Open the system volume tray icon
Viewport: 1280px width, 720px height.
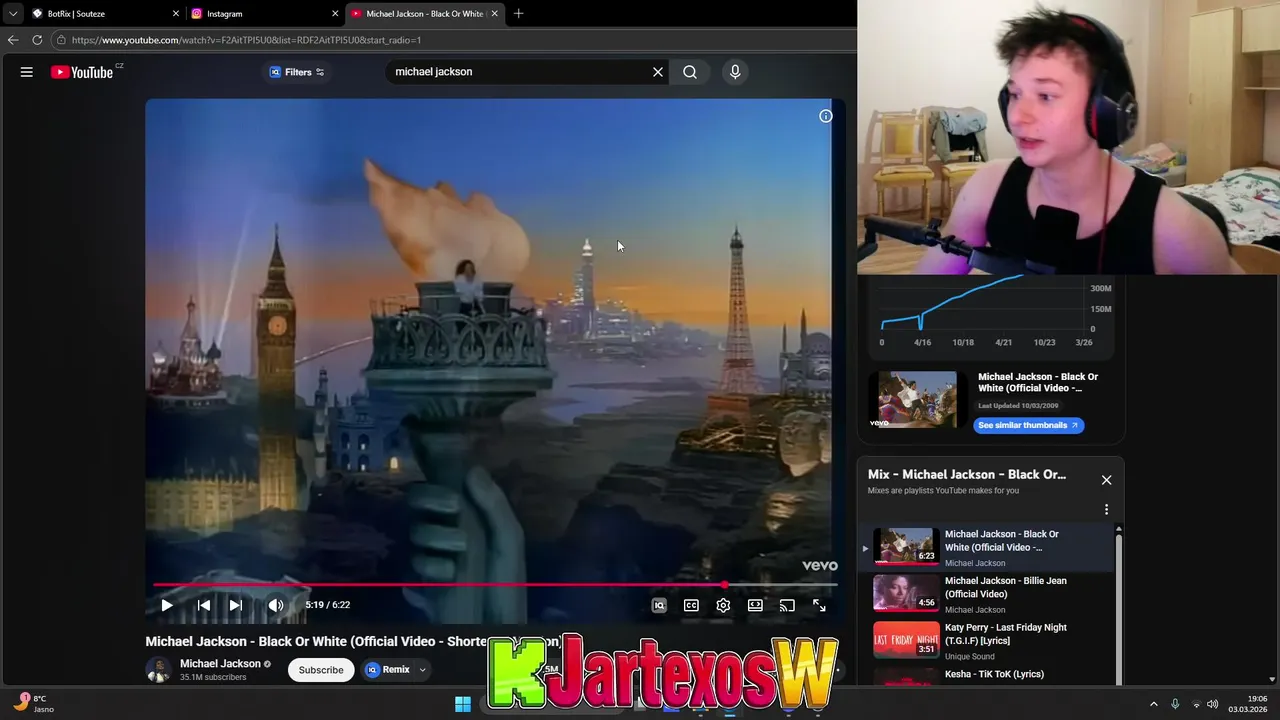coord(1213,704)
